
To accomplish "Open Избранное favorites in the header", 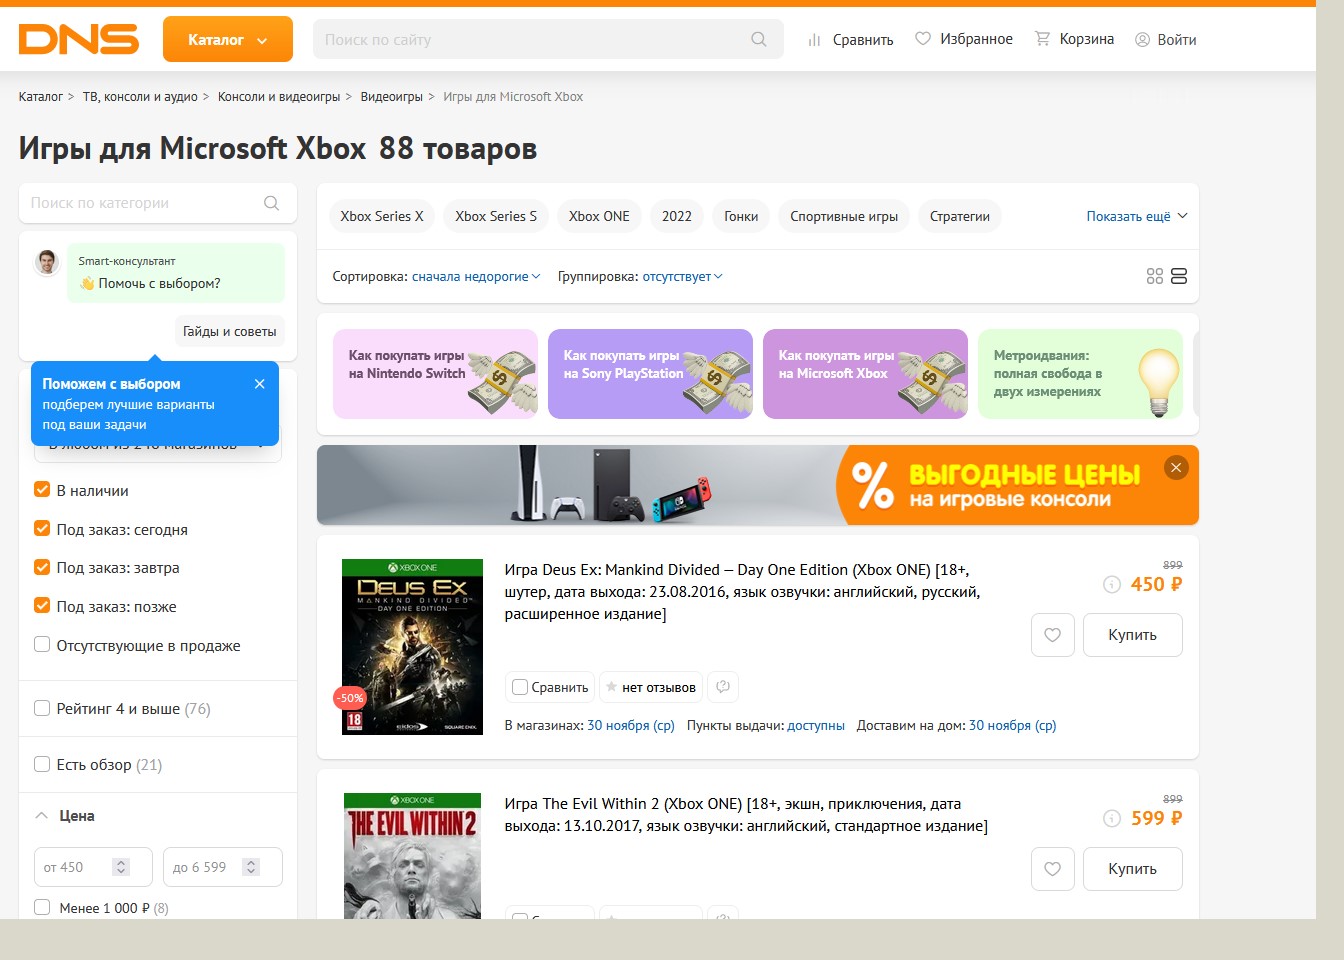I will point(964,39).
